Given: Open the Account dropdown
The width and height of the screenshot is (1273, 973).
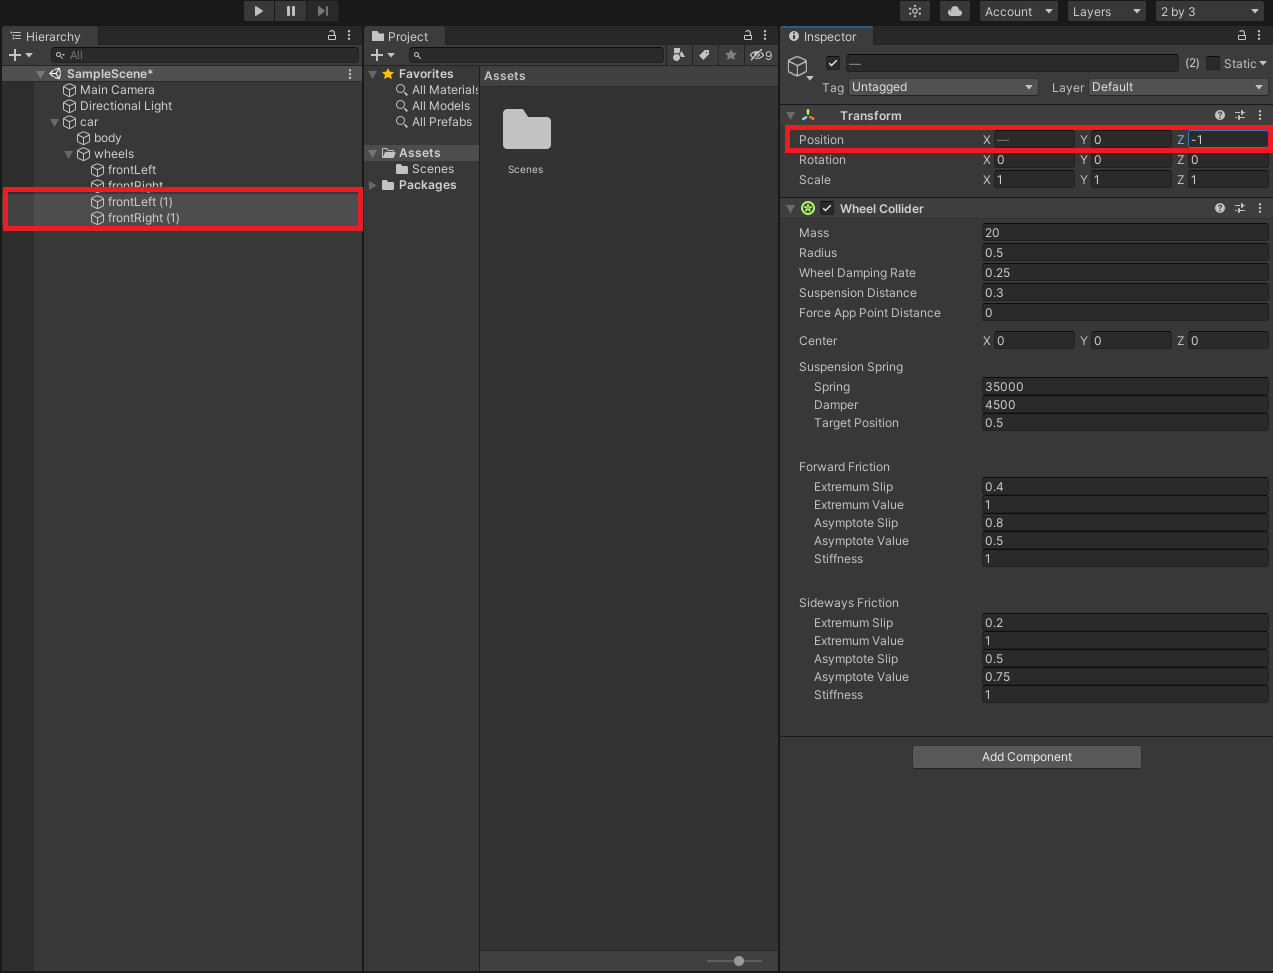Looking at the screenshot, I should pos(1019,11).
